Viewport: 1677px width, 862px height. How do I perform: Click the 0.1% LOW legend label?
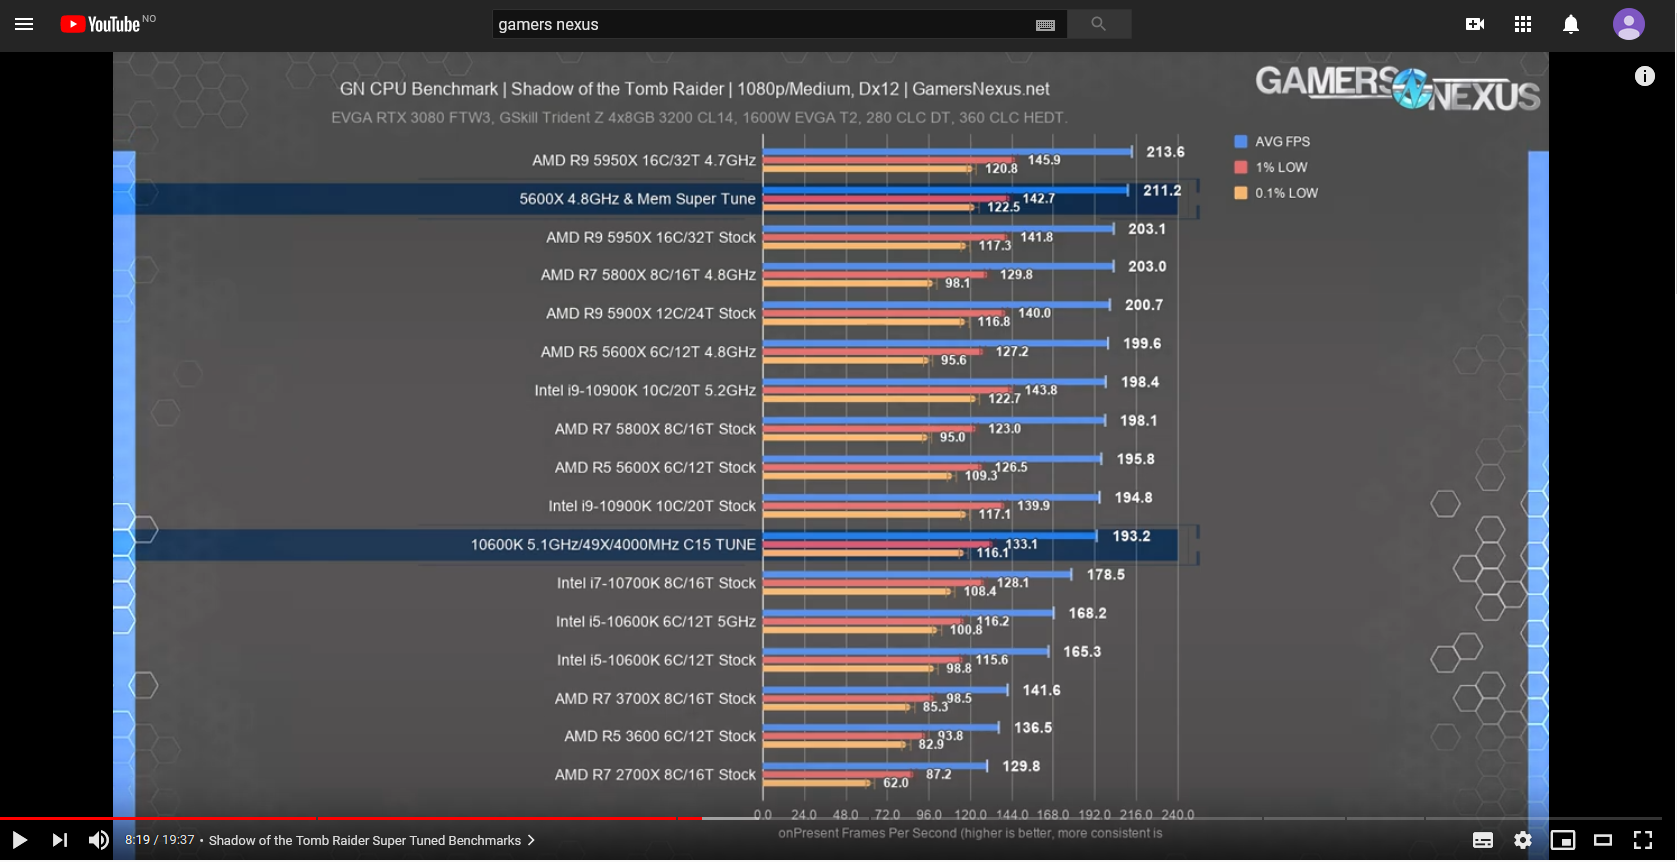[1286, 193]
